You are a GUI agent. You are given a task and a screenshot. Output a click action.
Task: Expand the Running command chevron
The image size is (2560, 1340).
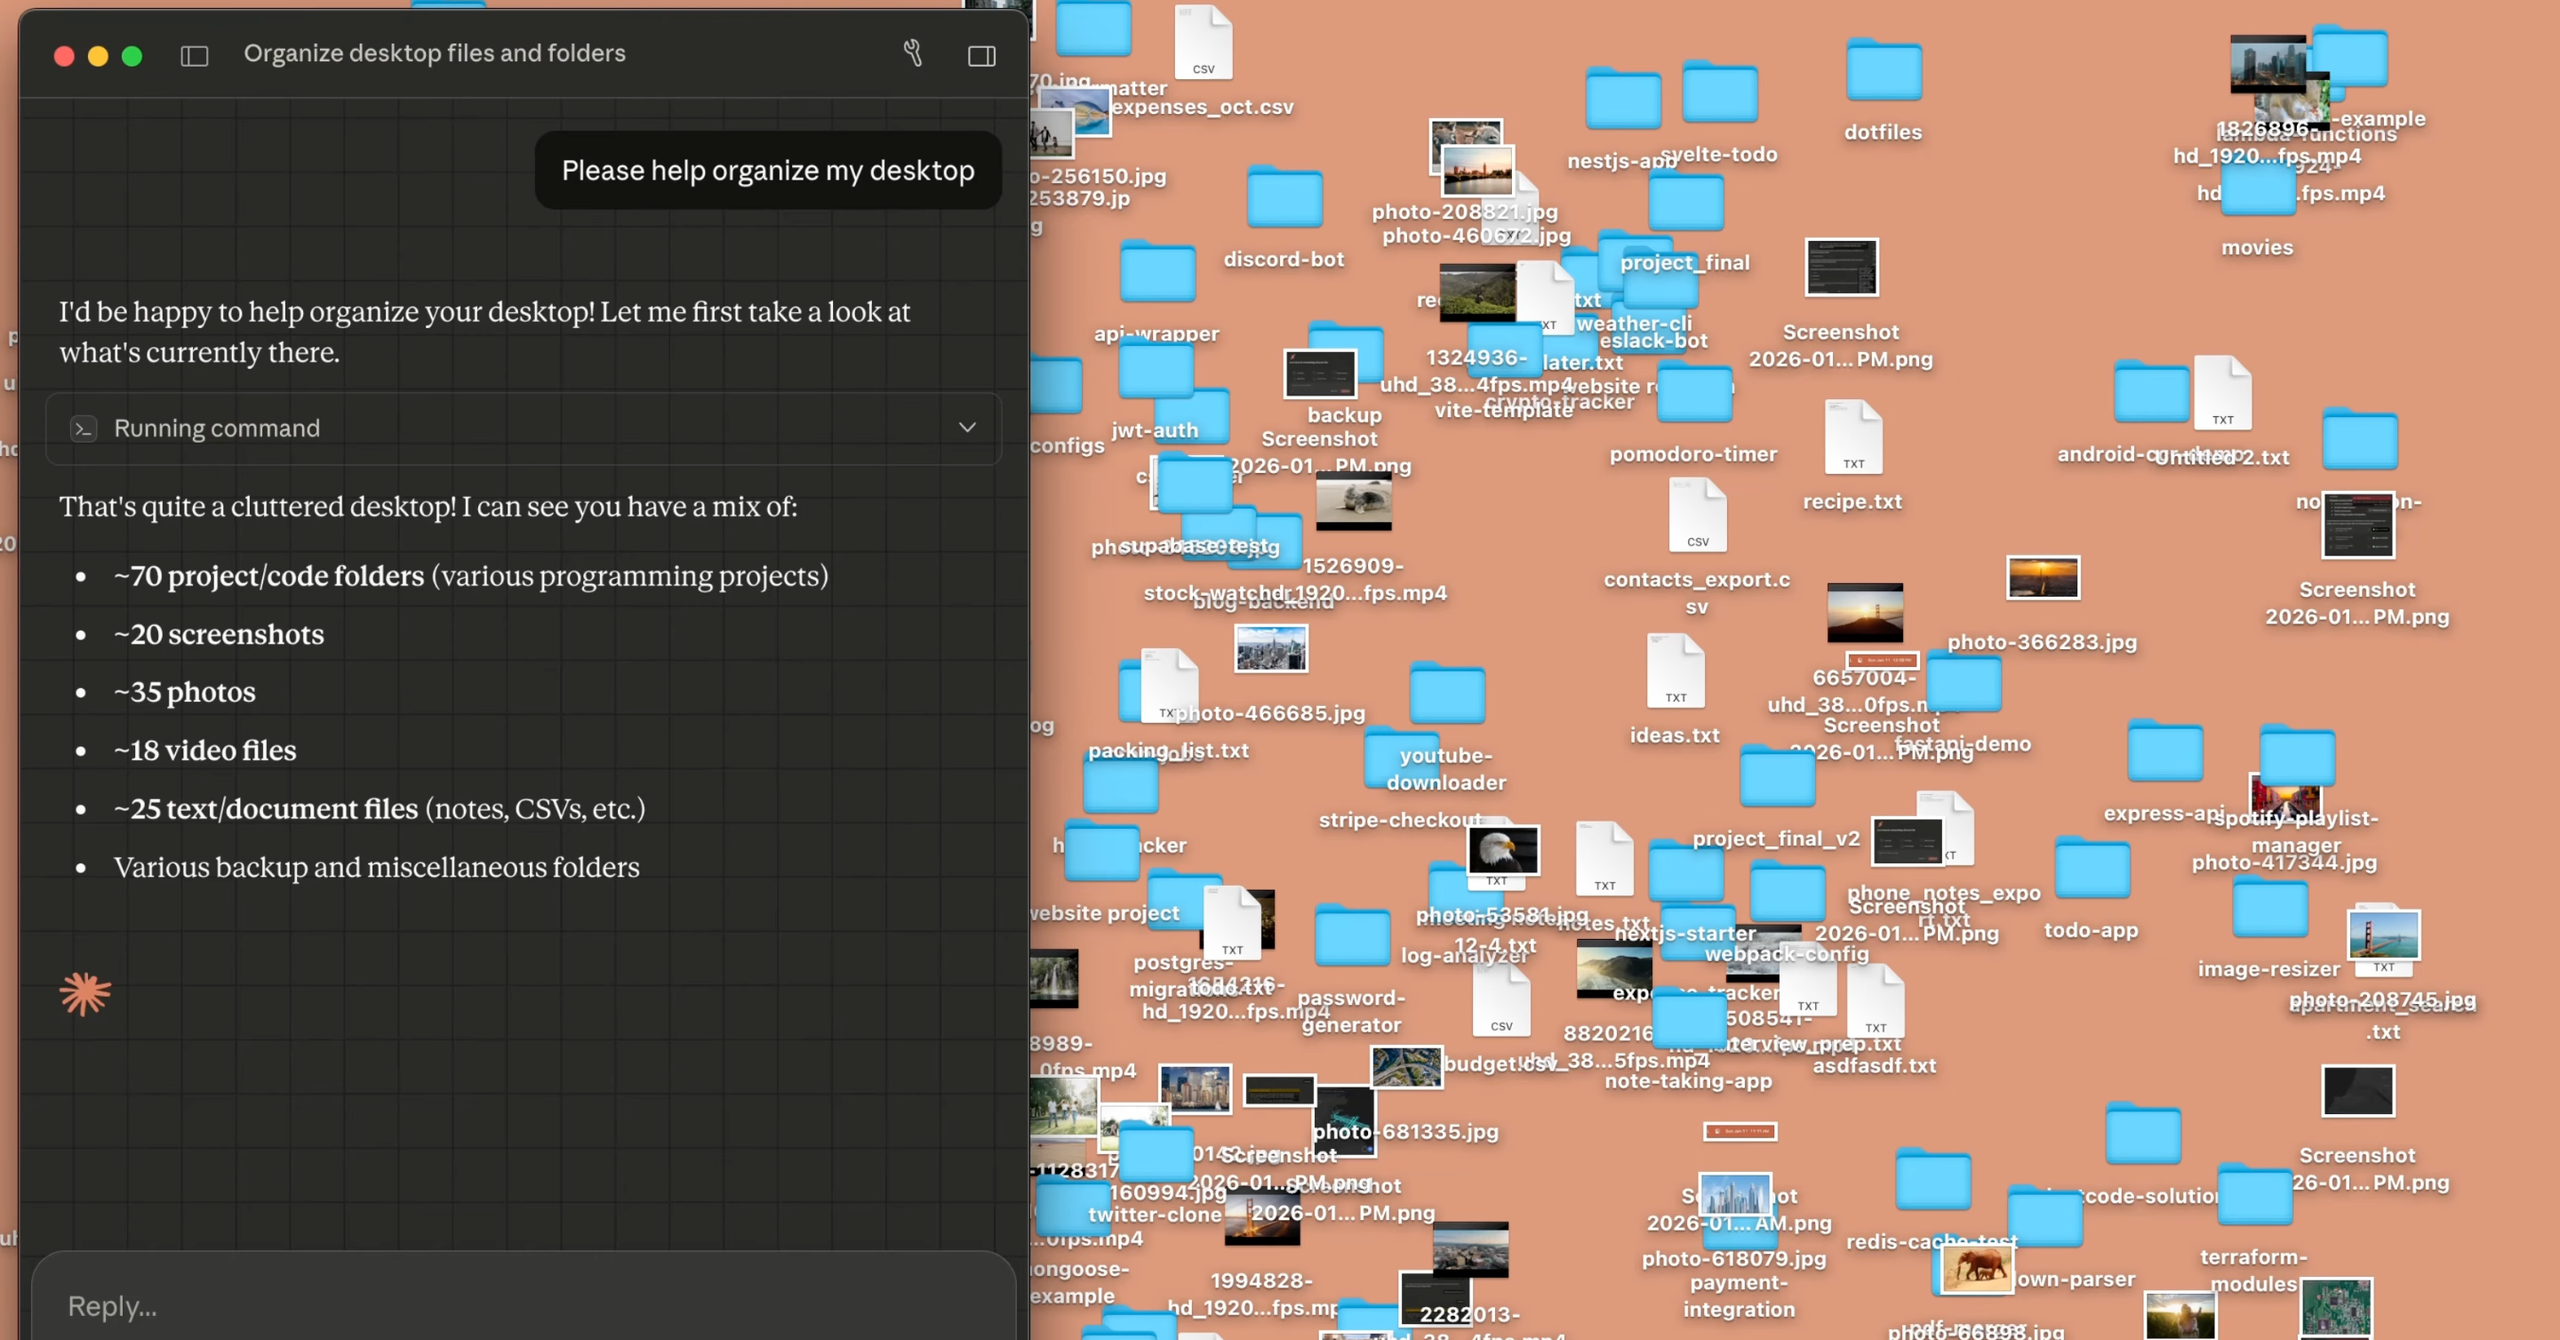pos(966,428)
